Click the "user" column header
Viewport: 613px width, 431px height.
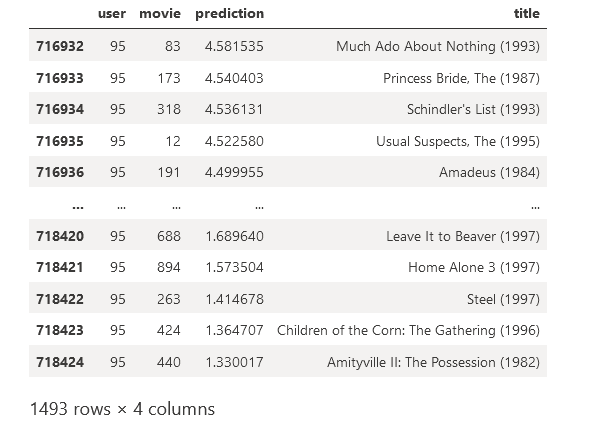pyautogui.click(x=112, y=14)
